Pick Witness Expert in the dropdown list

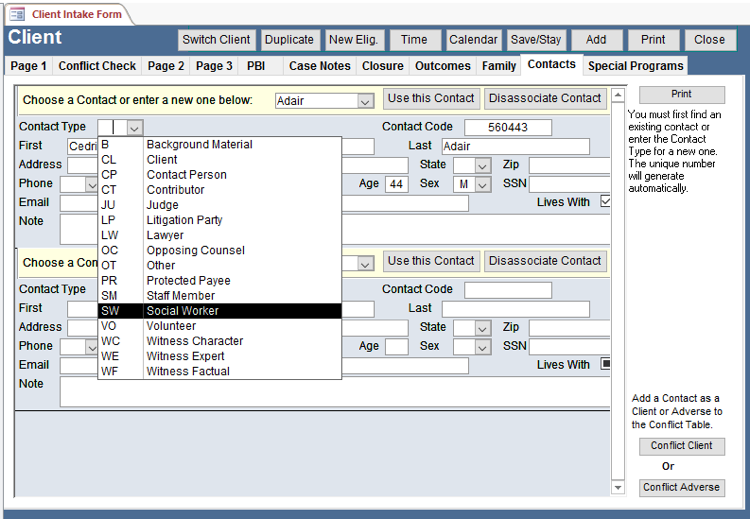click(187, 356)
